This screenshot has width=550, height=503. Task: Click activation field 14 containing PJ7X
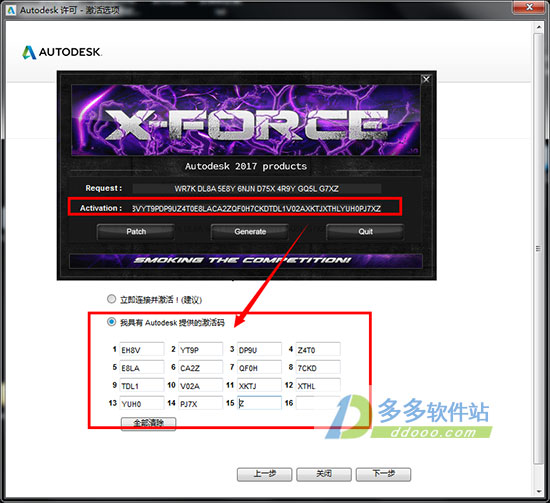[x=200, y=403]
